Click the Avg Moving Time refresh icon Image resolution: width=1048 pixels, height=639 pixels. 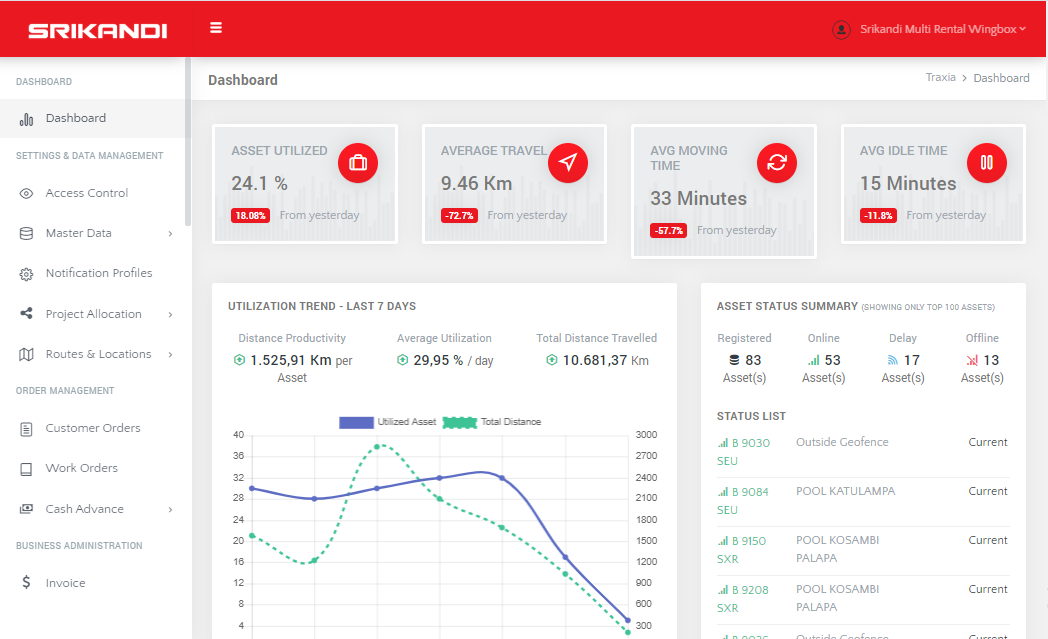click(777, 163)
